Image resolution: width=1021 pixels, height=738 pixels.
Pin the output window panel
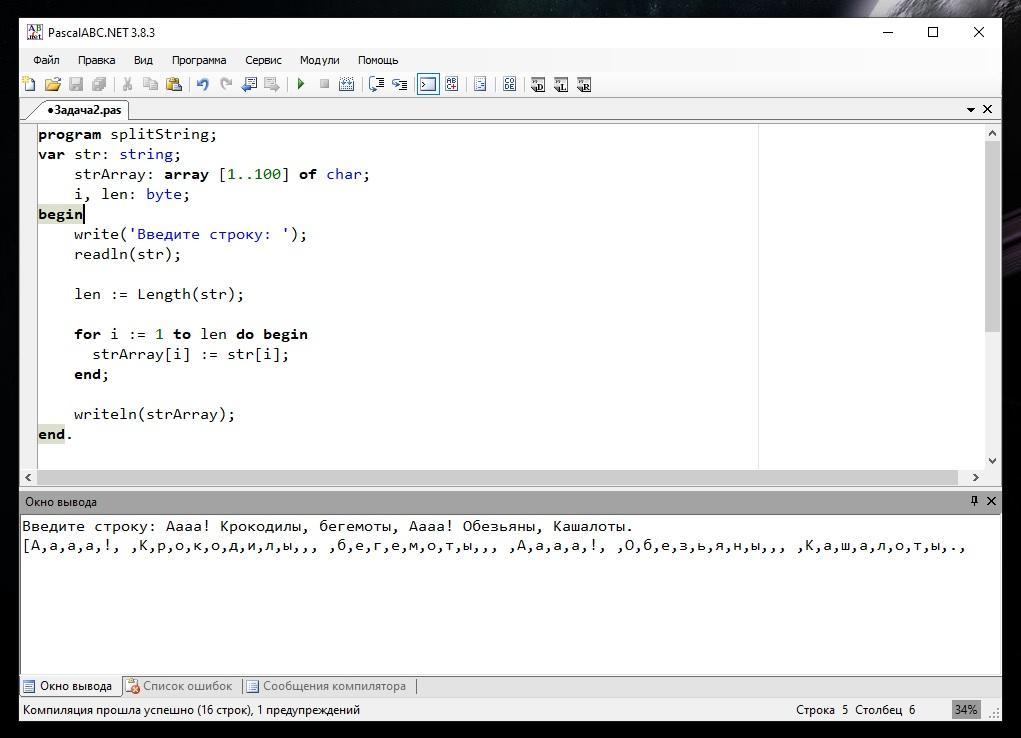(974, 501)
